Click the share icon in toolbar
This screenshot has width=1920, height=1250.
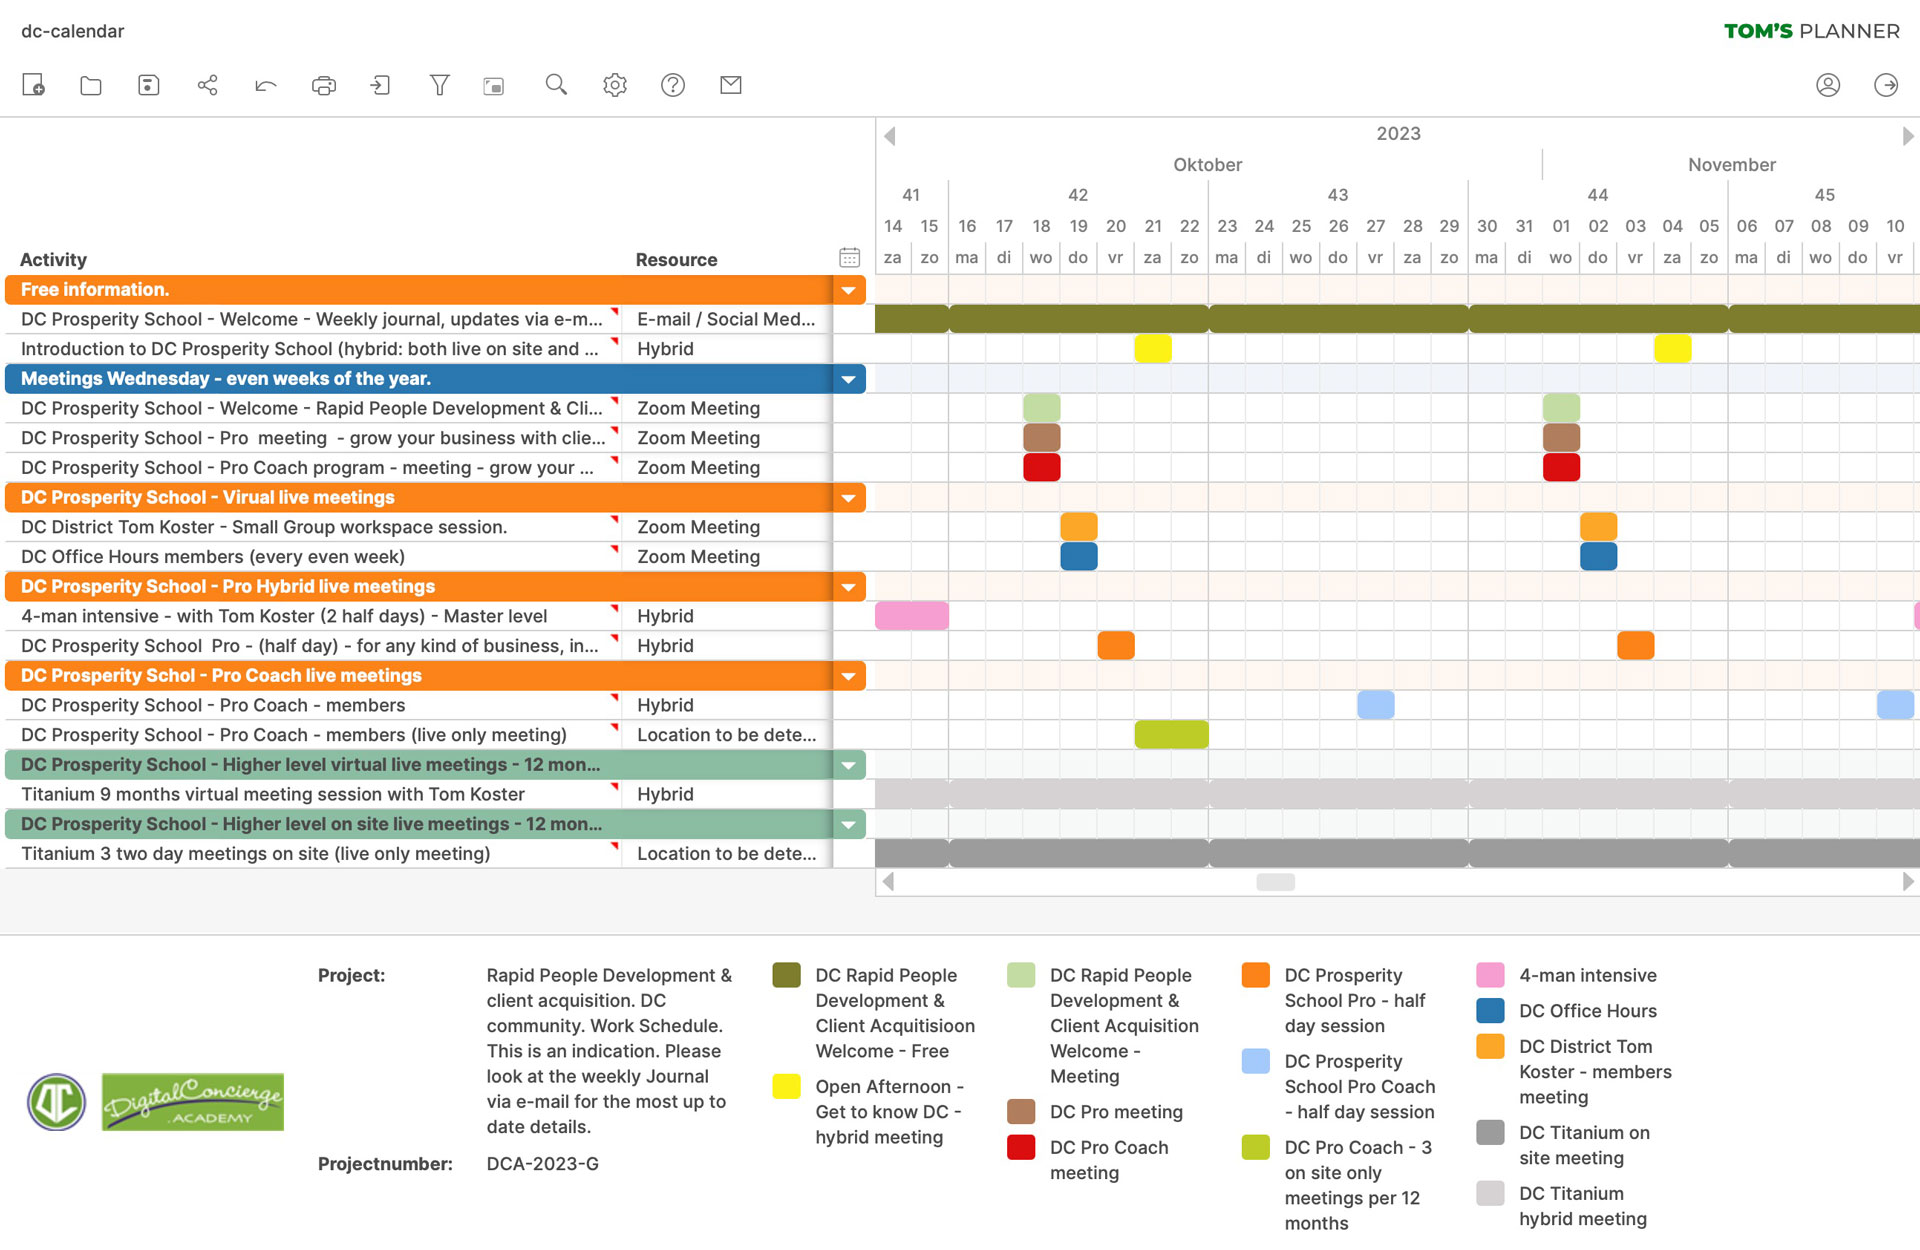[x=207, y=85]
